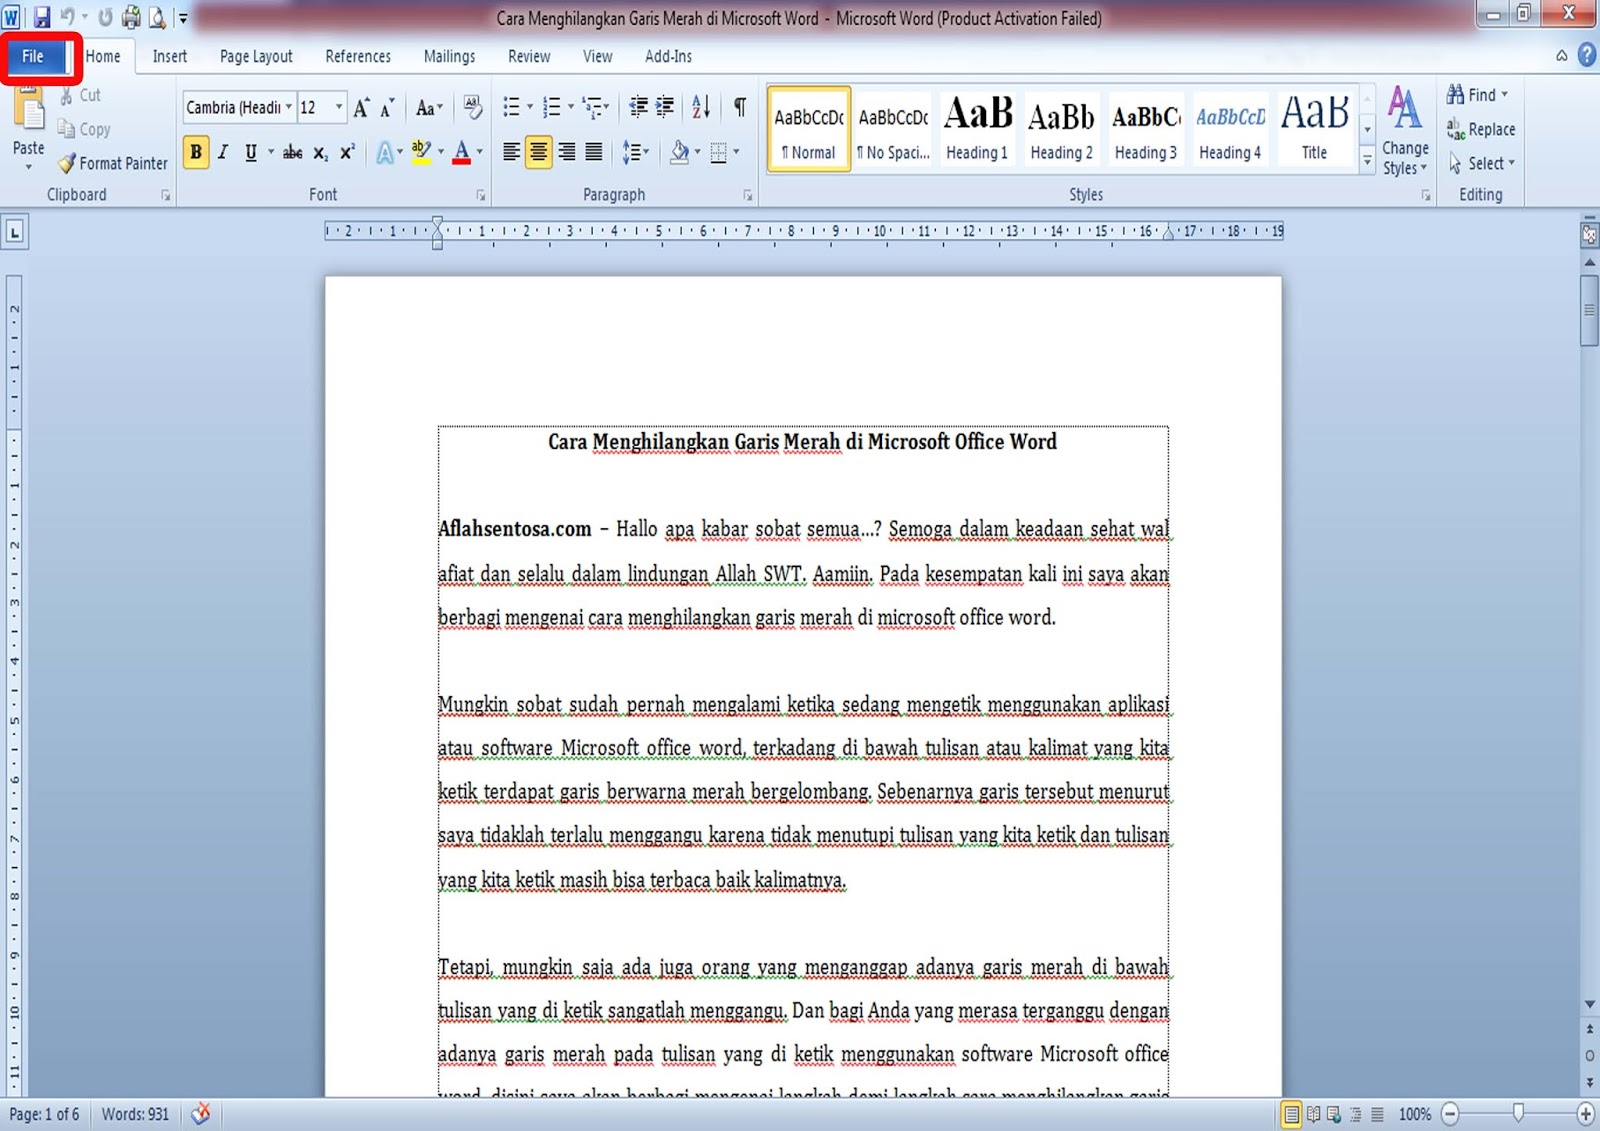Apply italic formatting
This screenshot has height=1131, width=1600.
point(222,152)
